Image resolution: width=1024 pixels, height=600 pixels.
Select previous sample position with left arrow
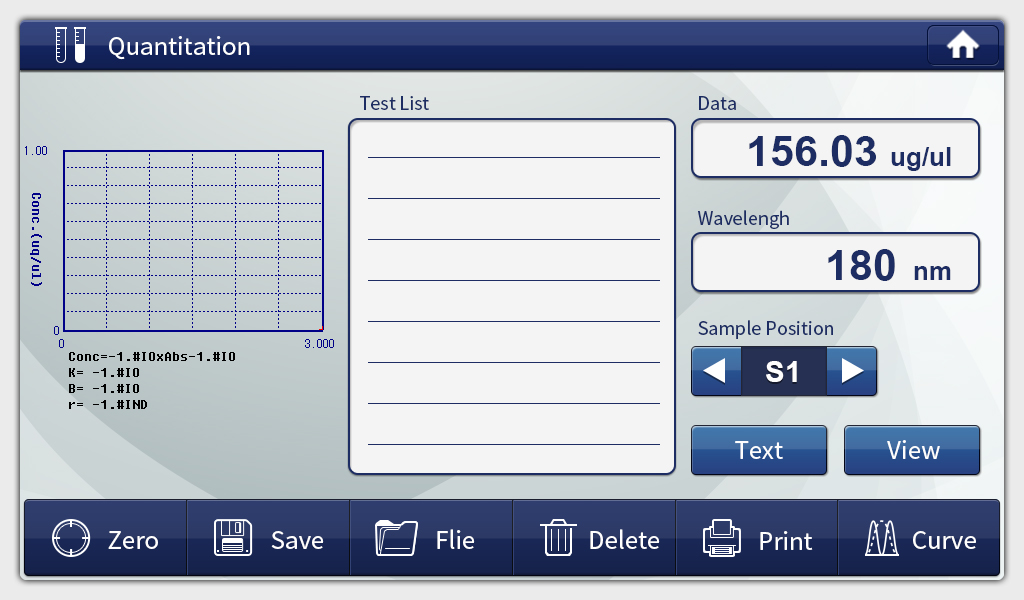click(x=716, y=372)
